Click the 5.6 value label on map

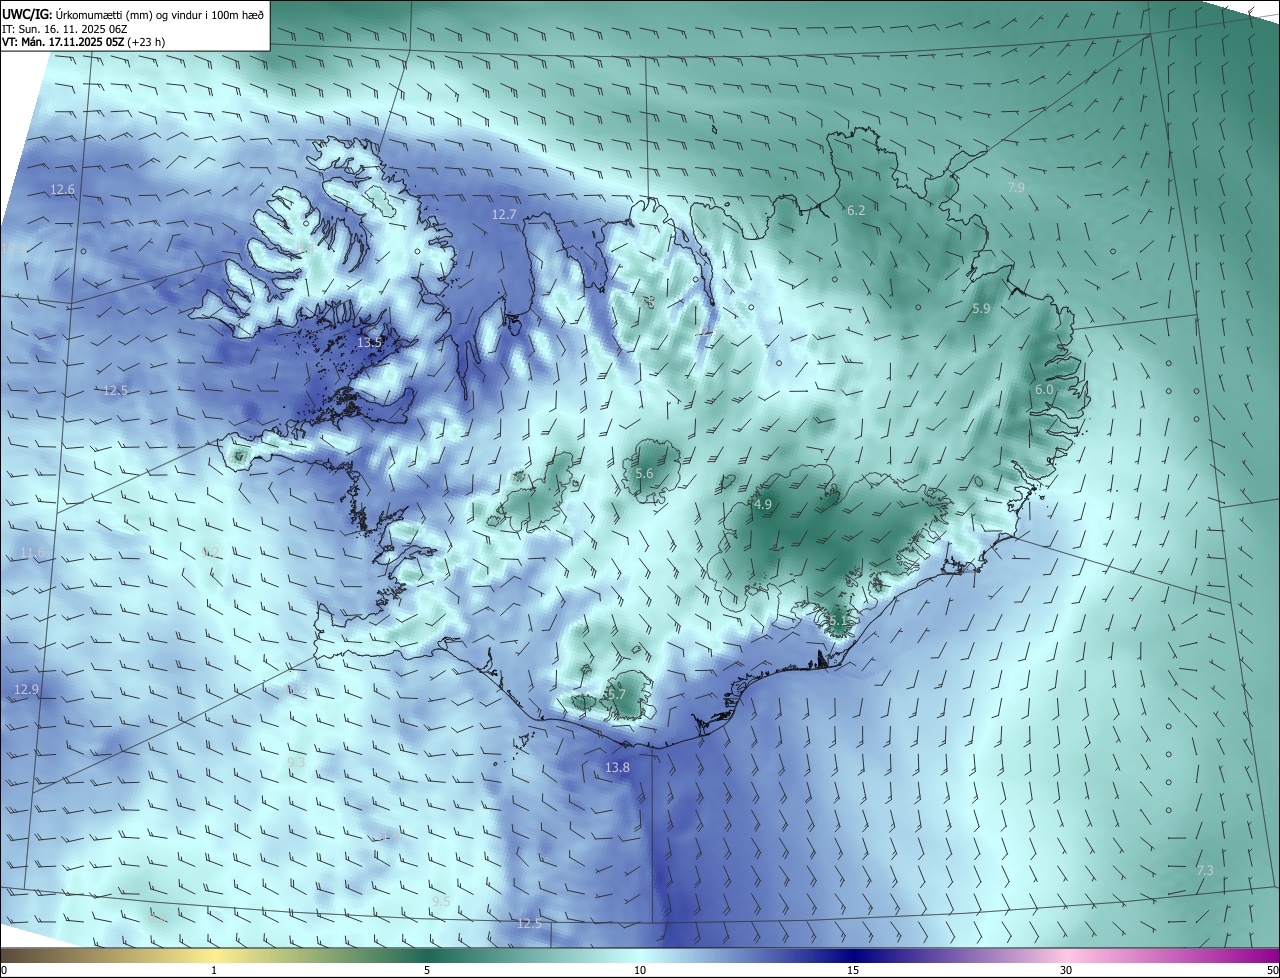click(x=644, y=474)
